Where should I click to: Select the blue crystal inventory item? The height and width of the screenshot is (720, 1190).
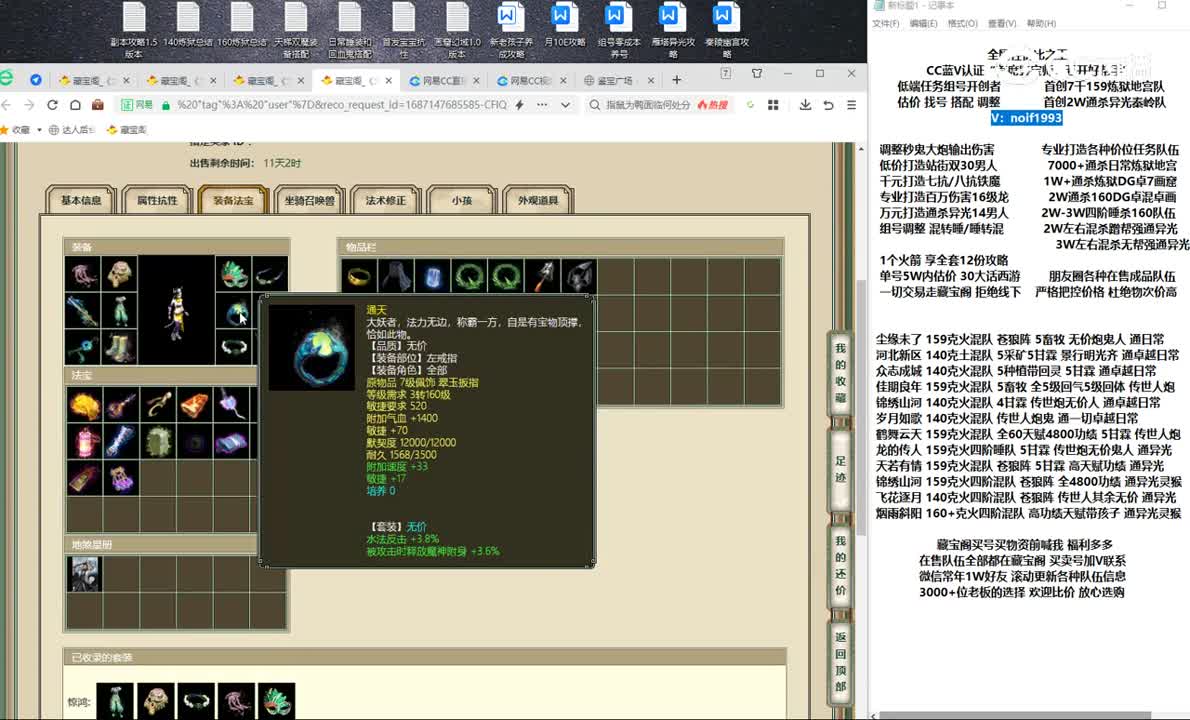[432, 276]
